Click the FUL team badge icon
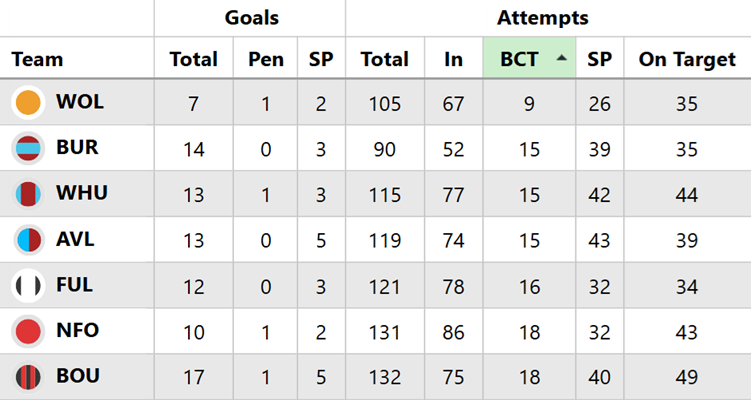 coord(28,286)
